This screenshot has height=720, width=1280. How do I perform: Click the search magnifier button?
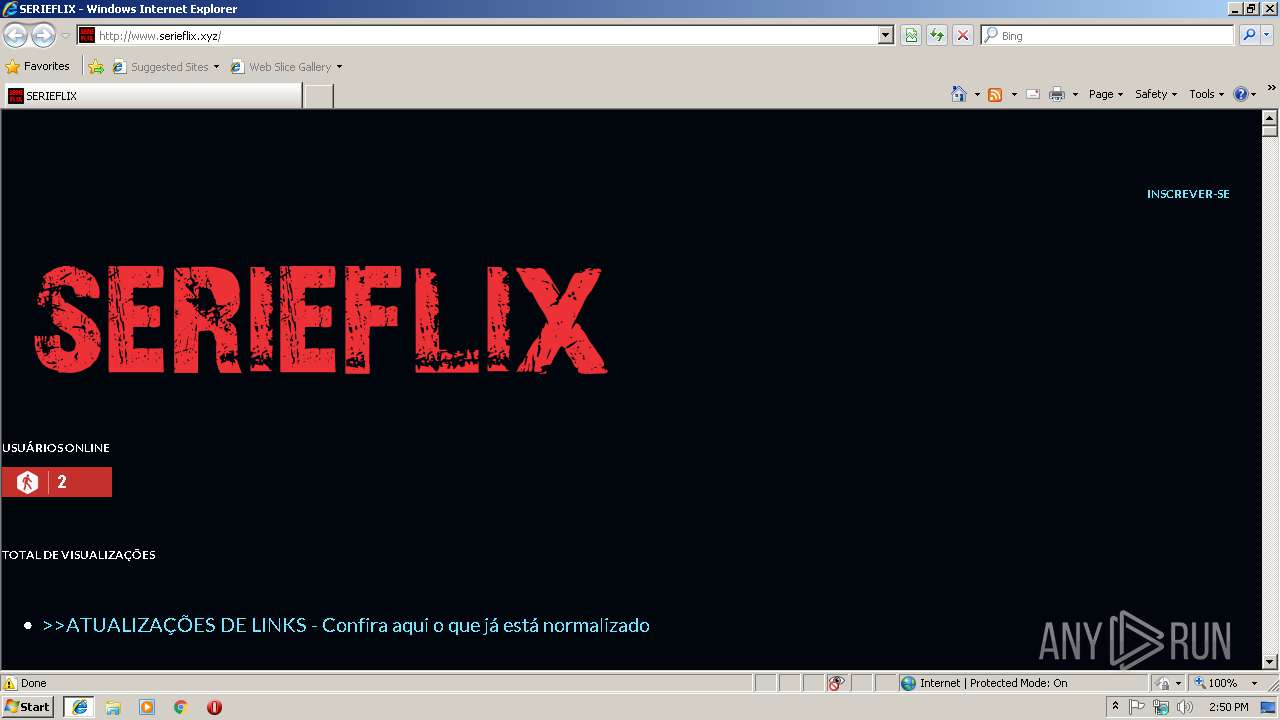click(1248, 35)
